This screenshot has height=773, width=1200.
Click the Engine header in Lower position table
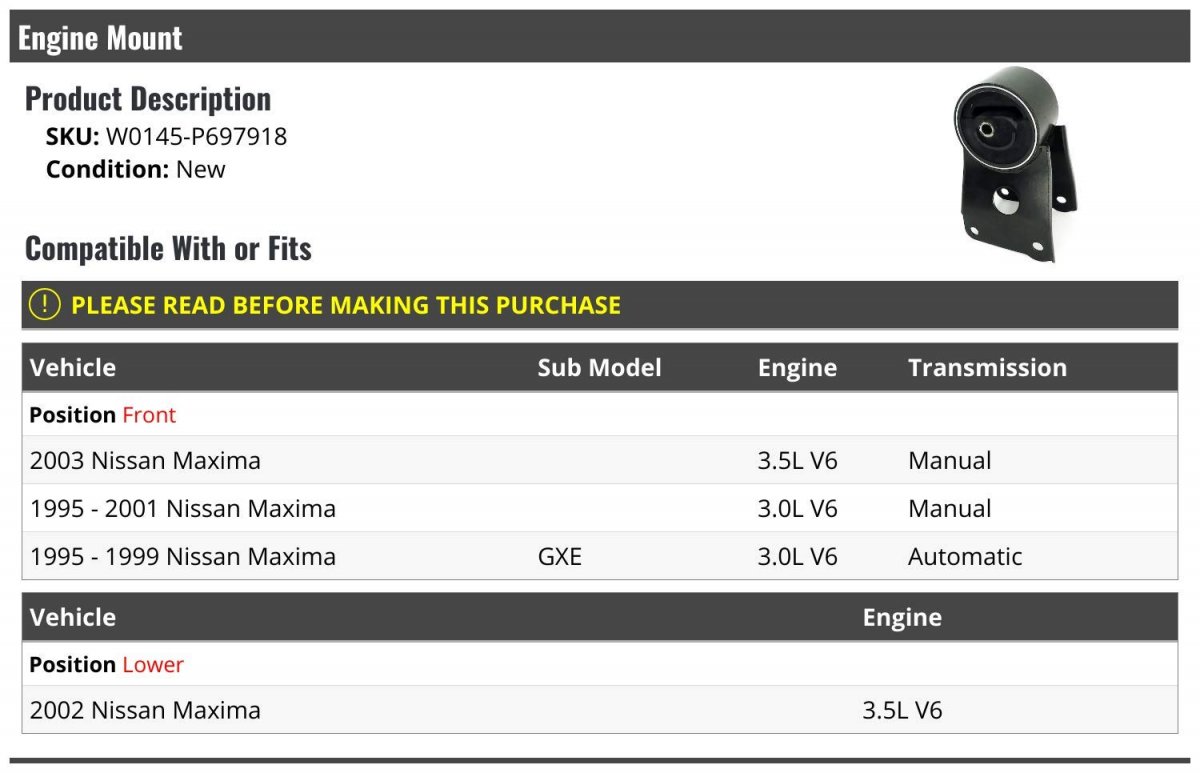(902, 617)
